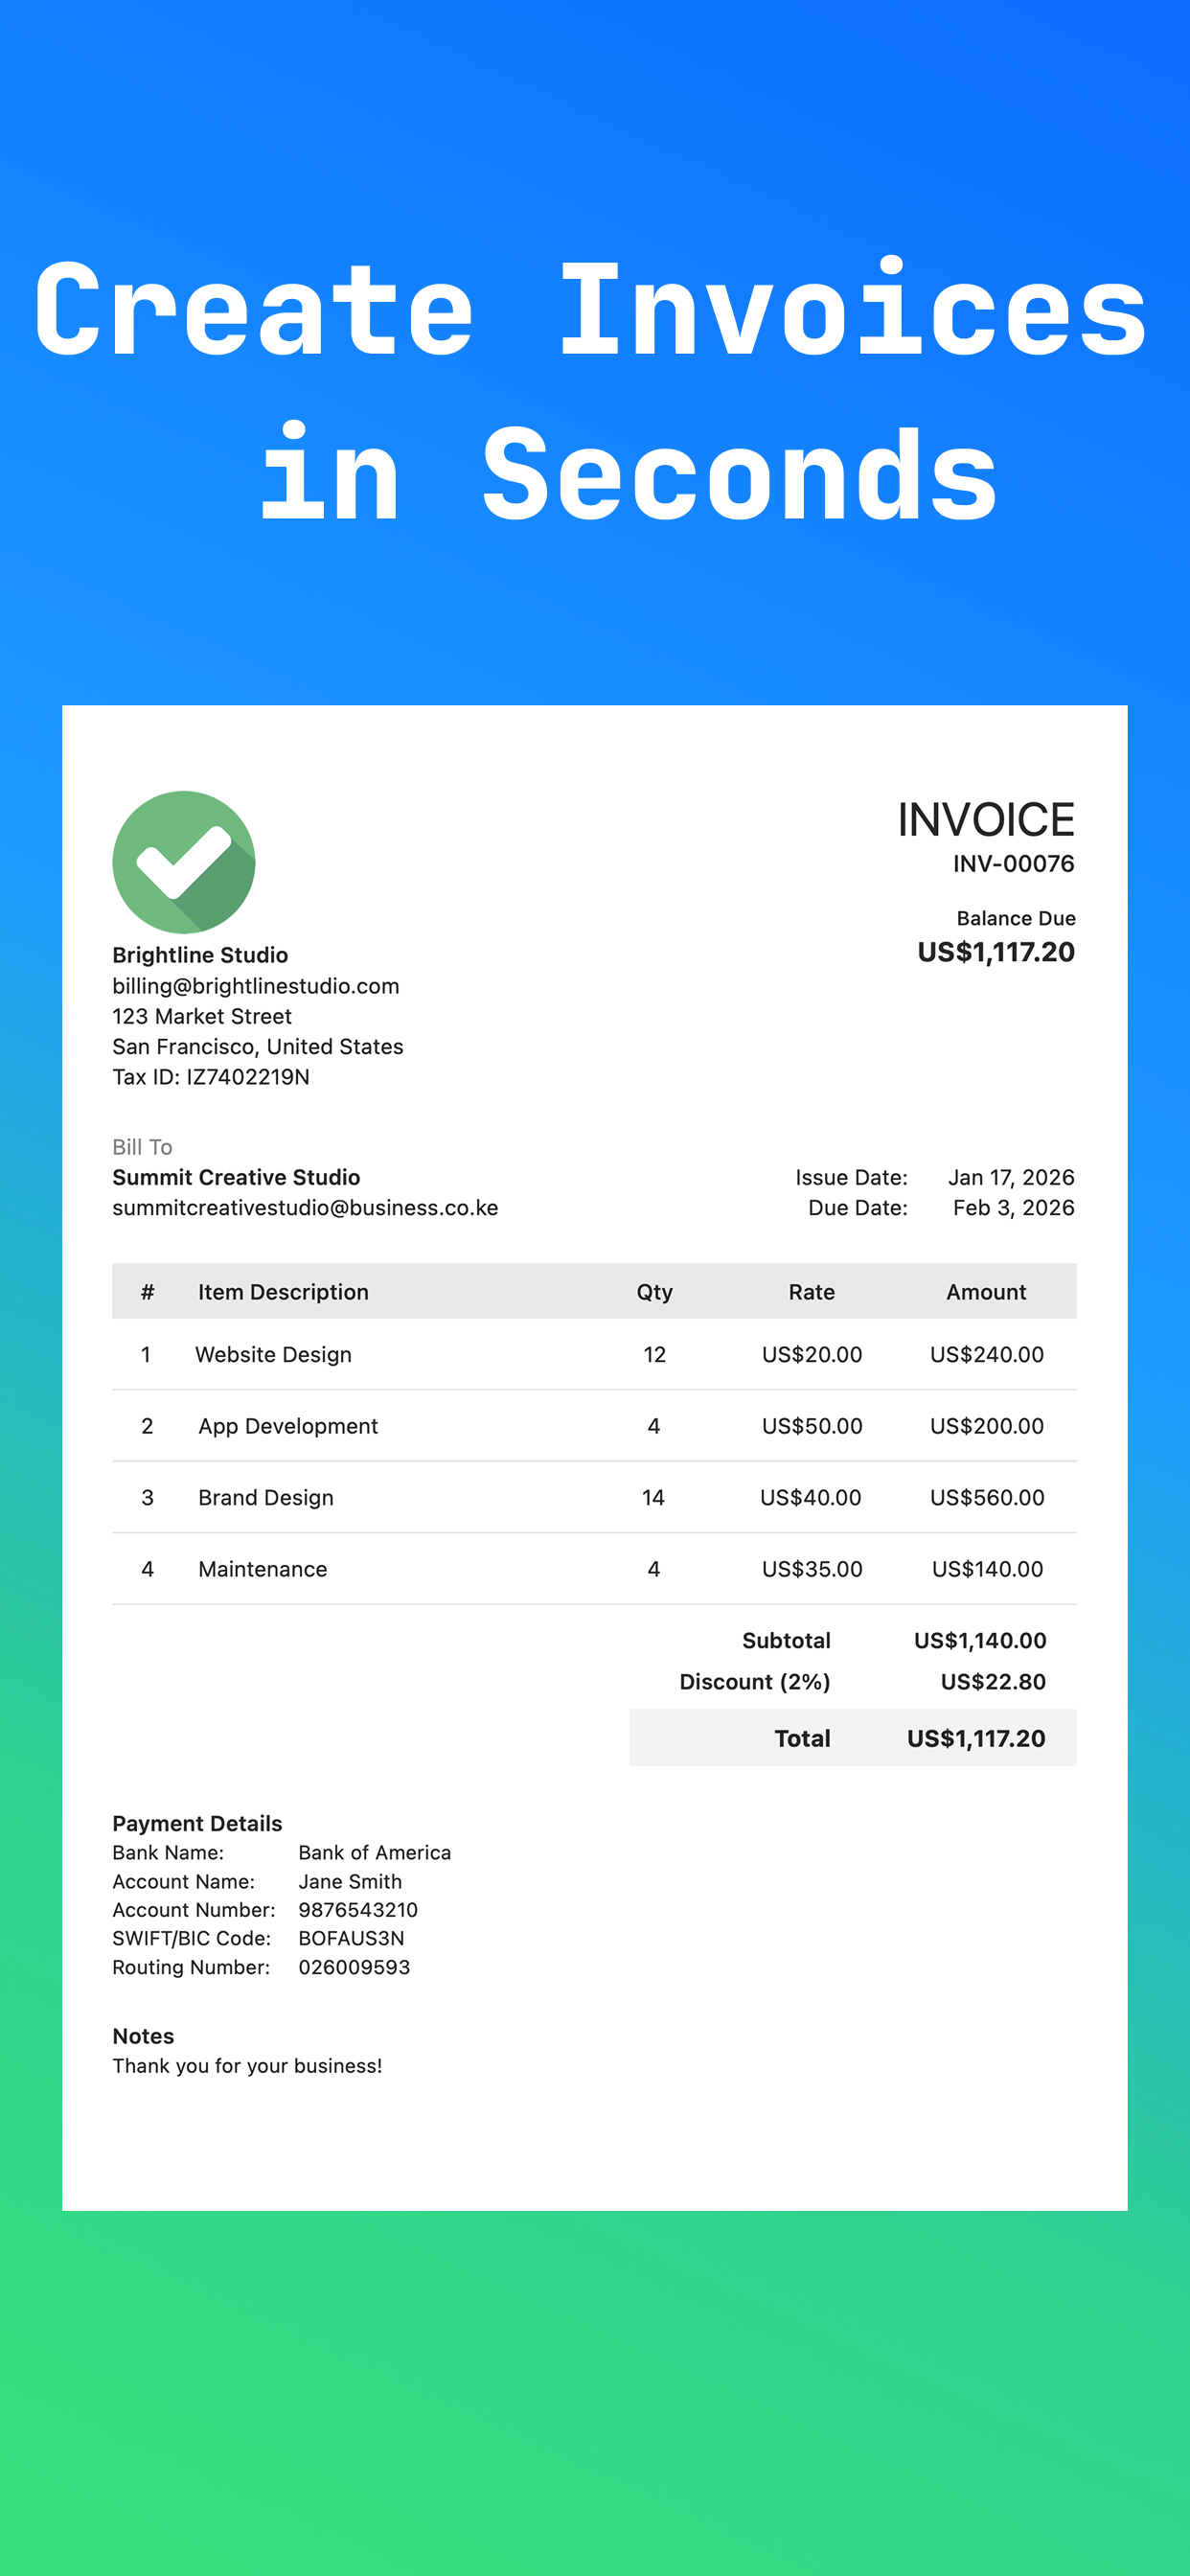Click the green checkmark logo
This screenshot has width=1190, height=2576.
point(184,862)
